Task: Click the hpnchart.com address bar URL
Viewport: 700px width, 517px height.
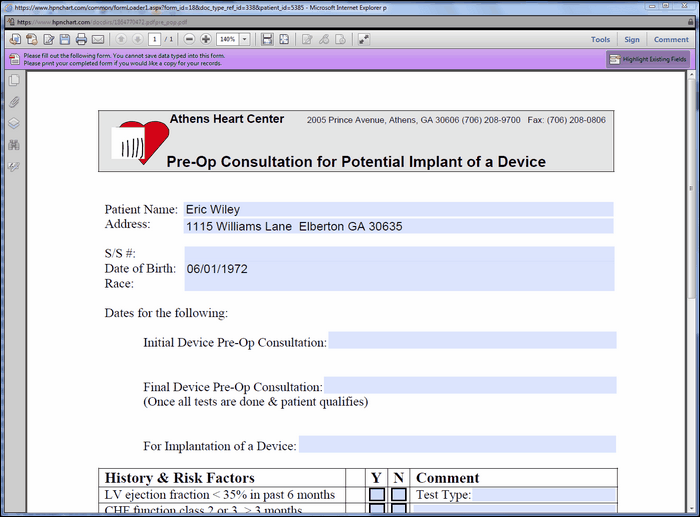Action: [102, 22]
